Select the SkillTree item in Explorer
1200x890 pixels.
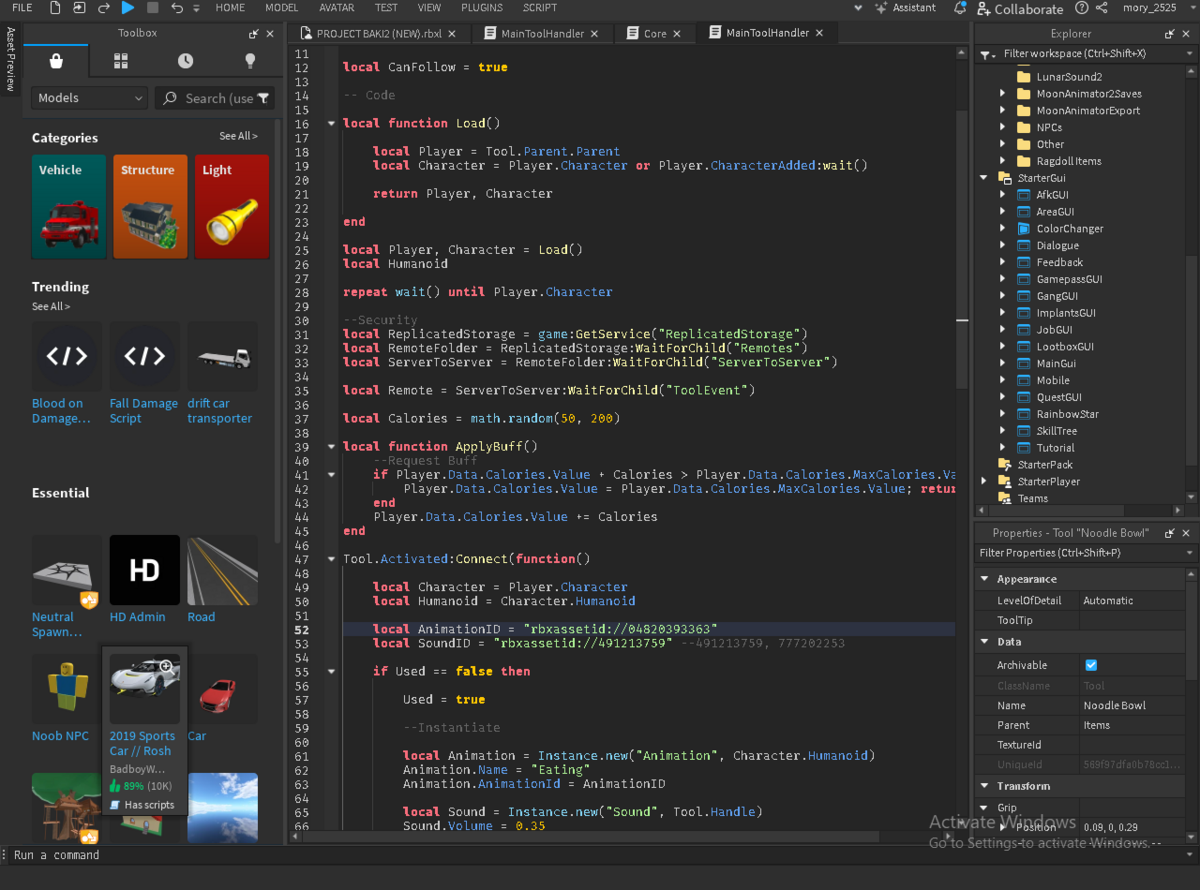point(1055,431)
